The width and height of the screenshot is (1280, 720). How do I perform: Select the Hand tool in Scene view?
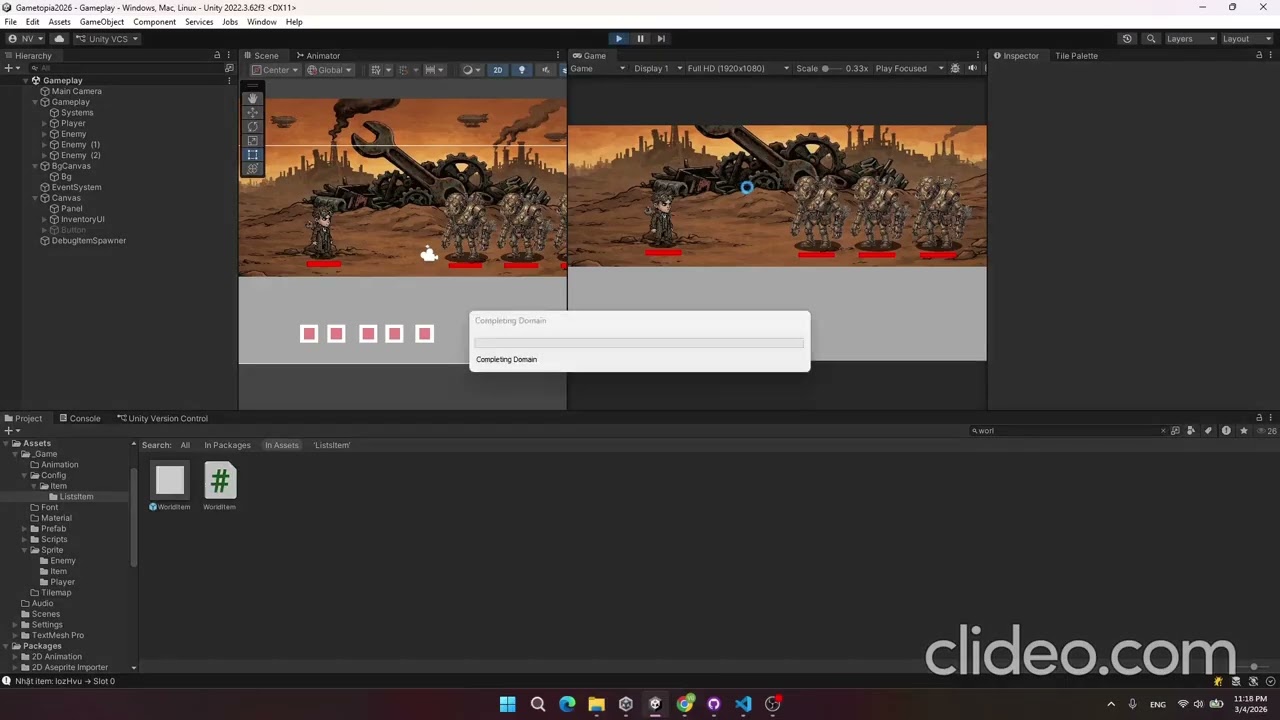pos(252,98)
